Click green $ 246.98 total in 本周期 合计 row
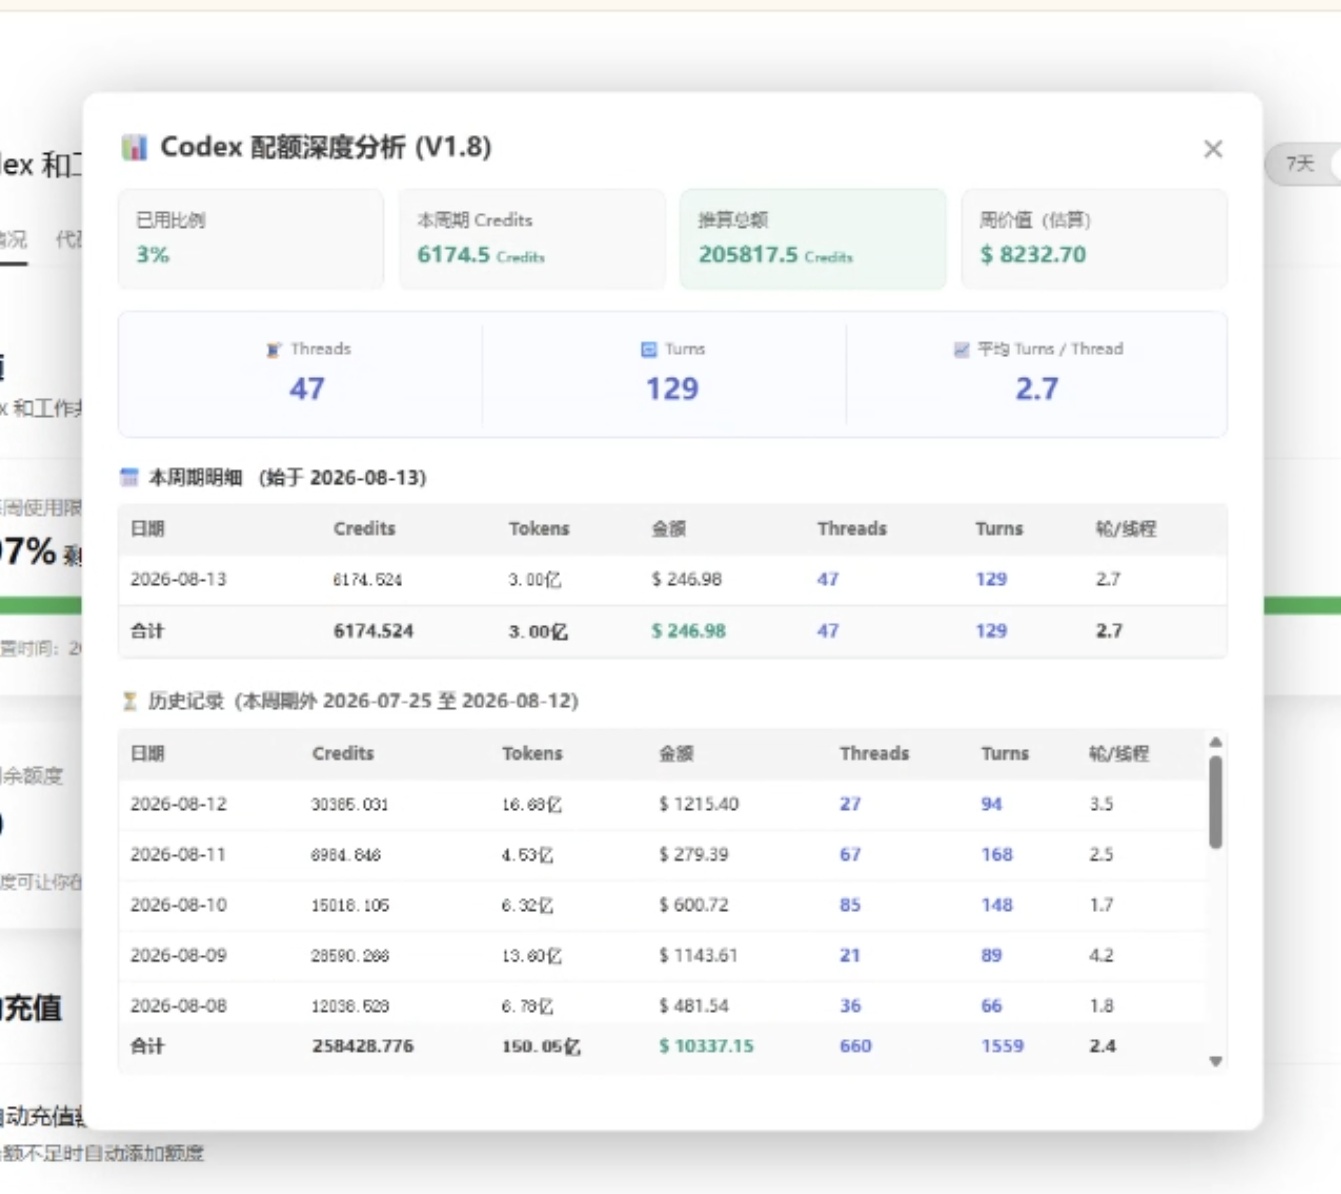 [689, 631]
